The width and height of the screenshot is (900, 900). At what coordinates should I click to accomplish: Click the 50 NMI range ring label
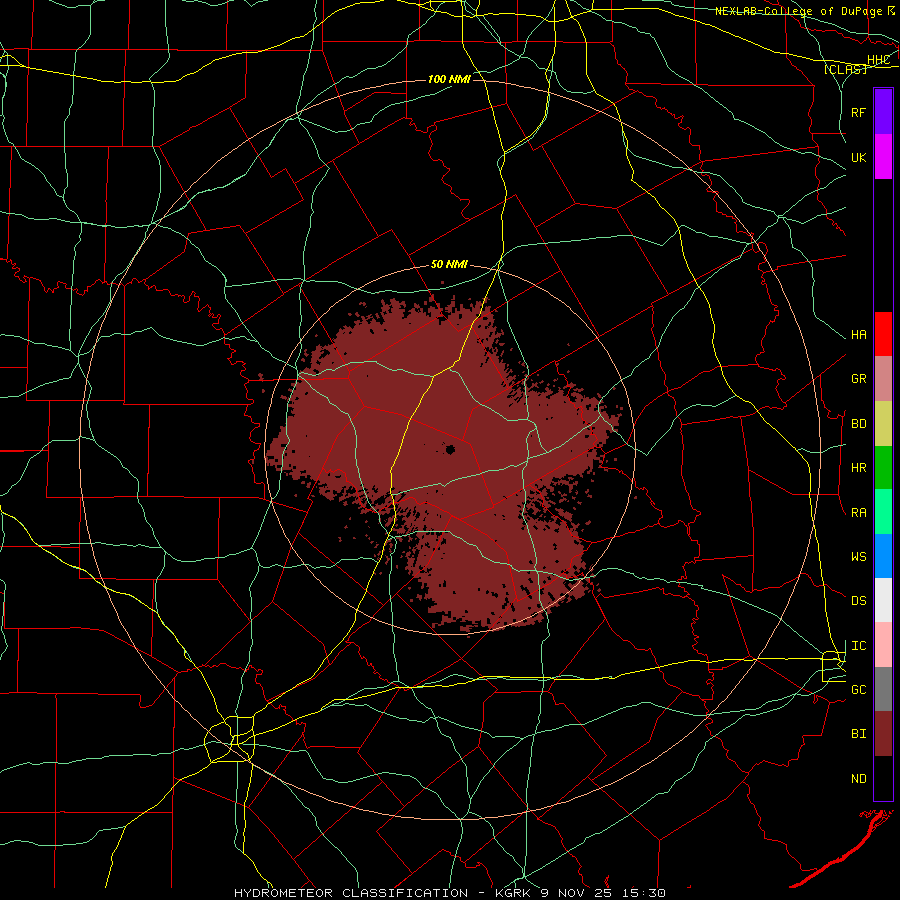pyautogui.click(x=449, y=265)
